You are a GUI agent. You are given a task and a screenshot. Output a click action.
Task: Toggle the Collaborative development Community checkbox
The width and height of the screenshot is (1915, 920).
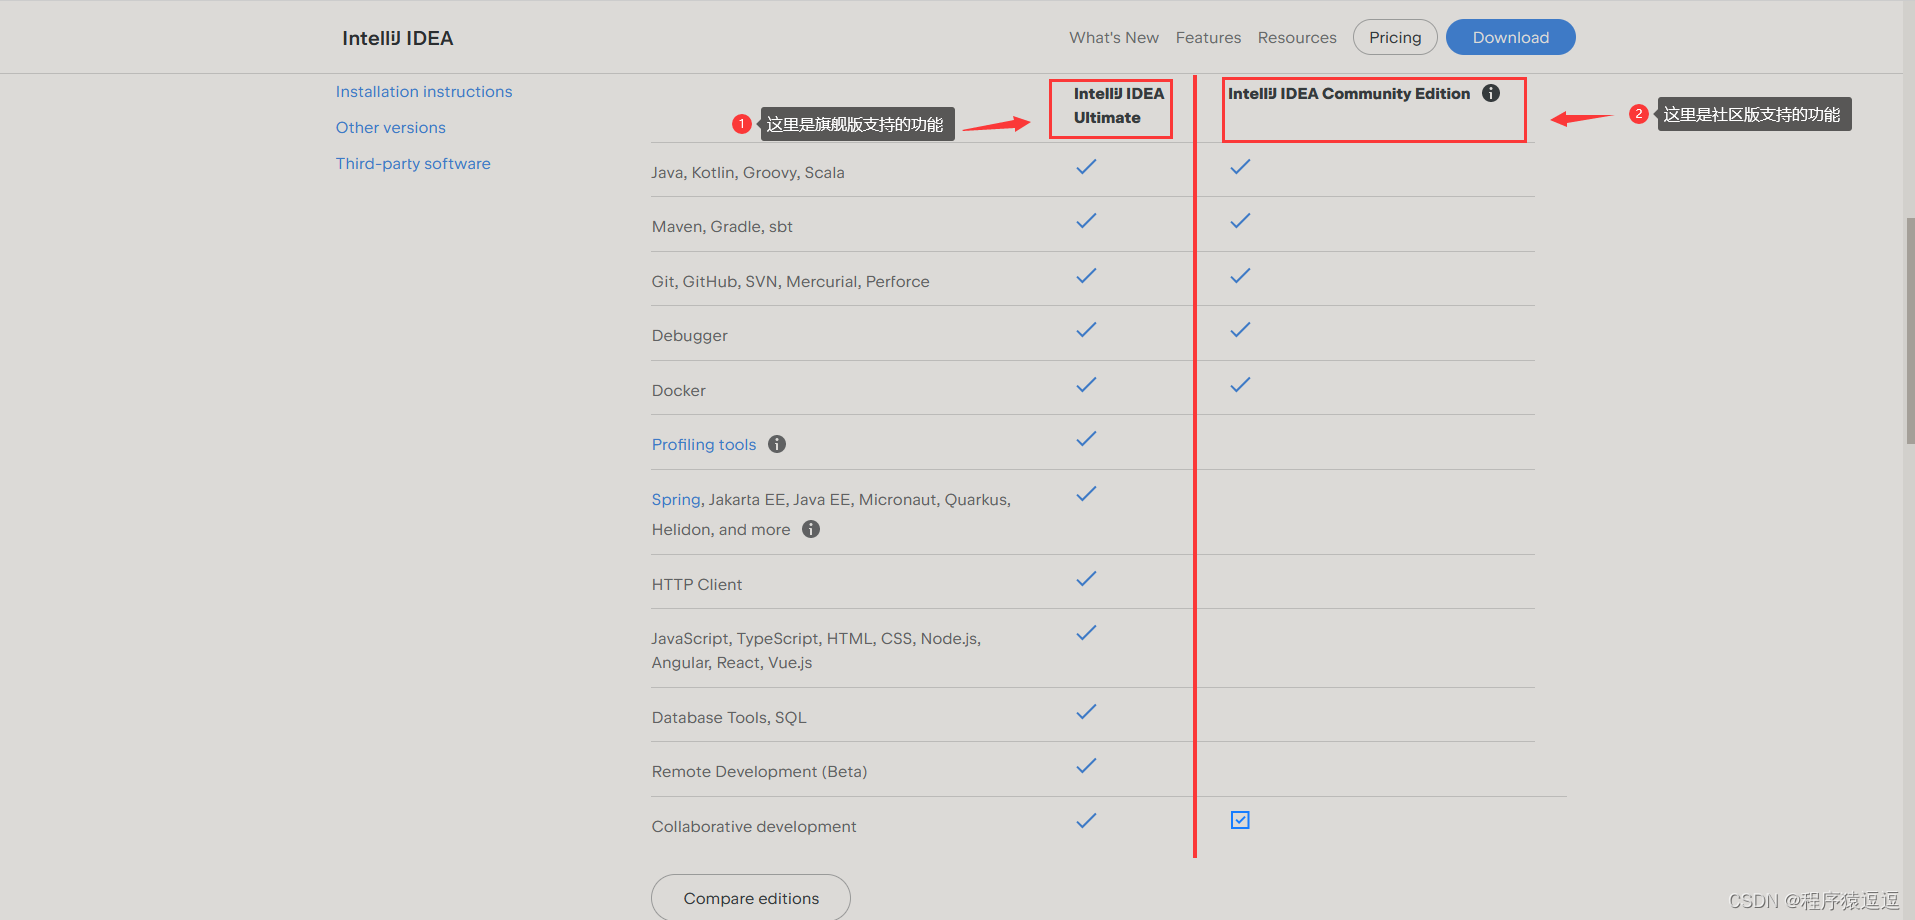pos(1240,820)
